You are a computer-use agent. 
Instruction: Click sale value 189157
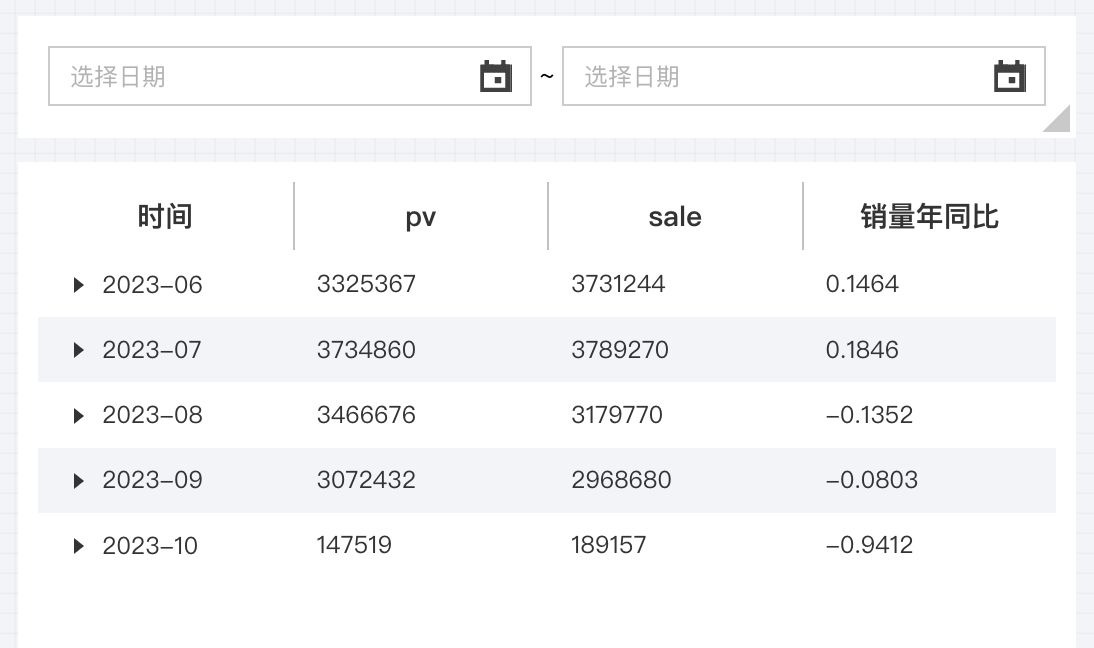609,545
